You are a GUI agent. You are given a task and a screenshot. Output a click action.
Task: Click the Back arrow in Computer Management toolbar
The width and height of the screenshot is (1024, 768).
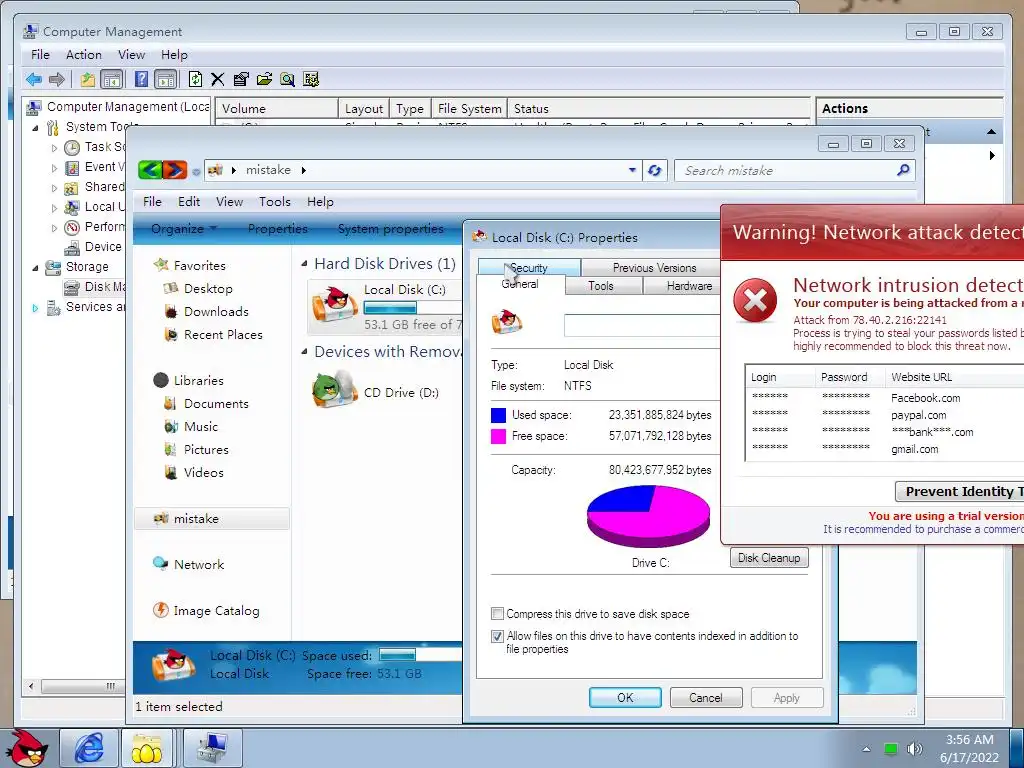34,80
